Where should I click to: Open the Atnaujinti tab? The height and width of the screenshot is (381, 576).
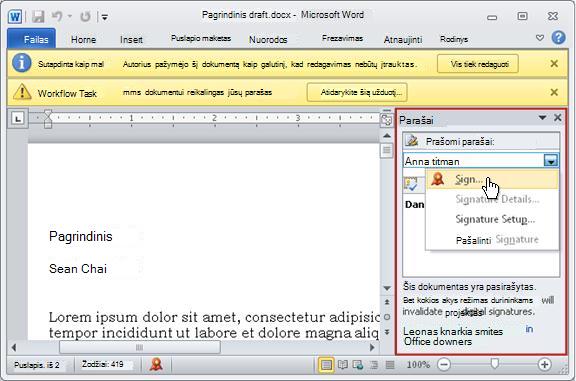(403, 39)
